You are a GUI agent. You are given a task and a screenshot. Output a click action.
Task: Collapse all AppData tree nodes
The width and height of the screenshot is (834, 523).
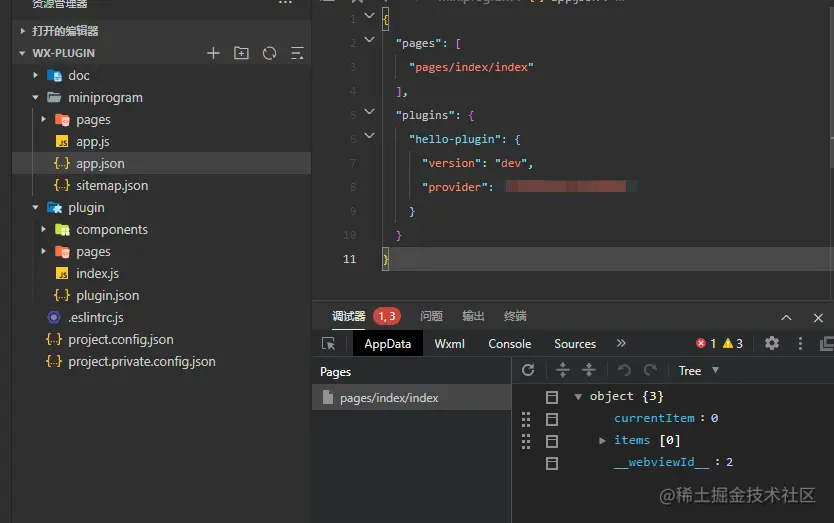(x=589, y=370)
